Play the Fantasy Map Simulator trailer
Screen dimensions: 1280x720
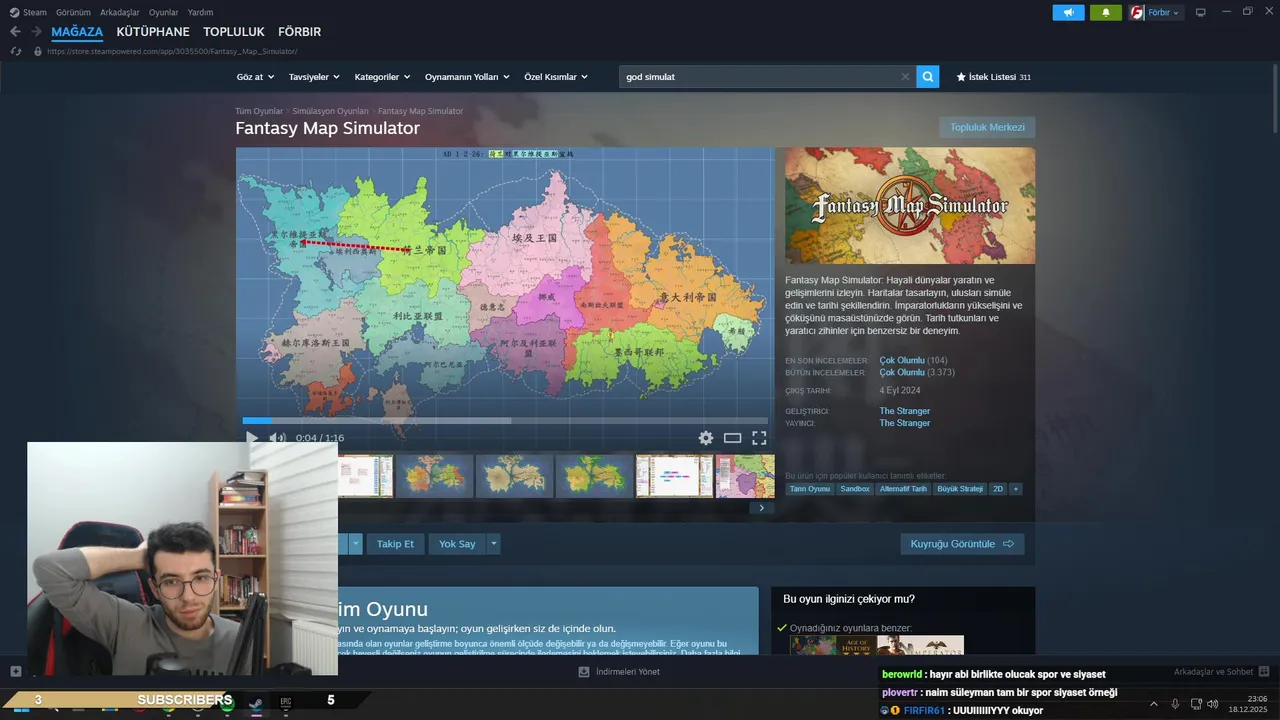(x=252, y=438)
